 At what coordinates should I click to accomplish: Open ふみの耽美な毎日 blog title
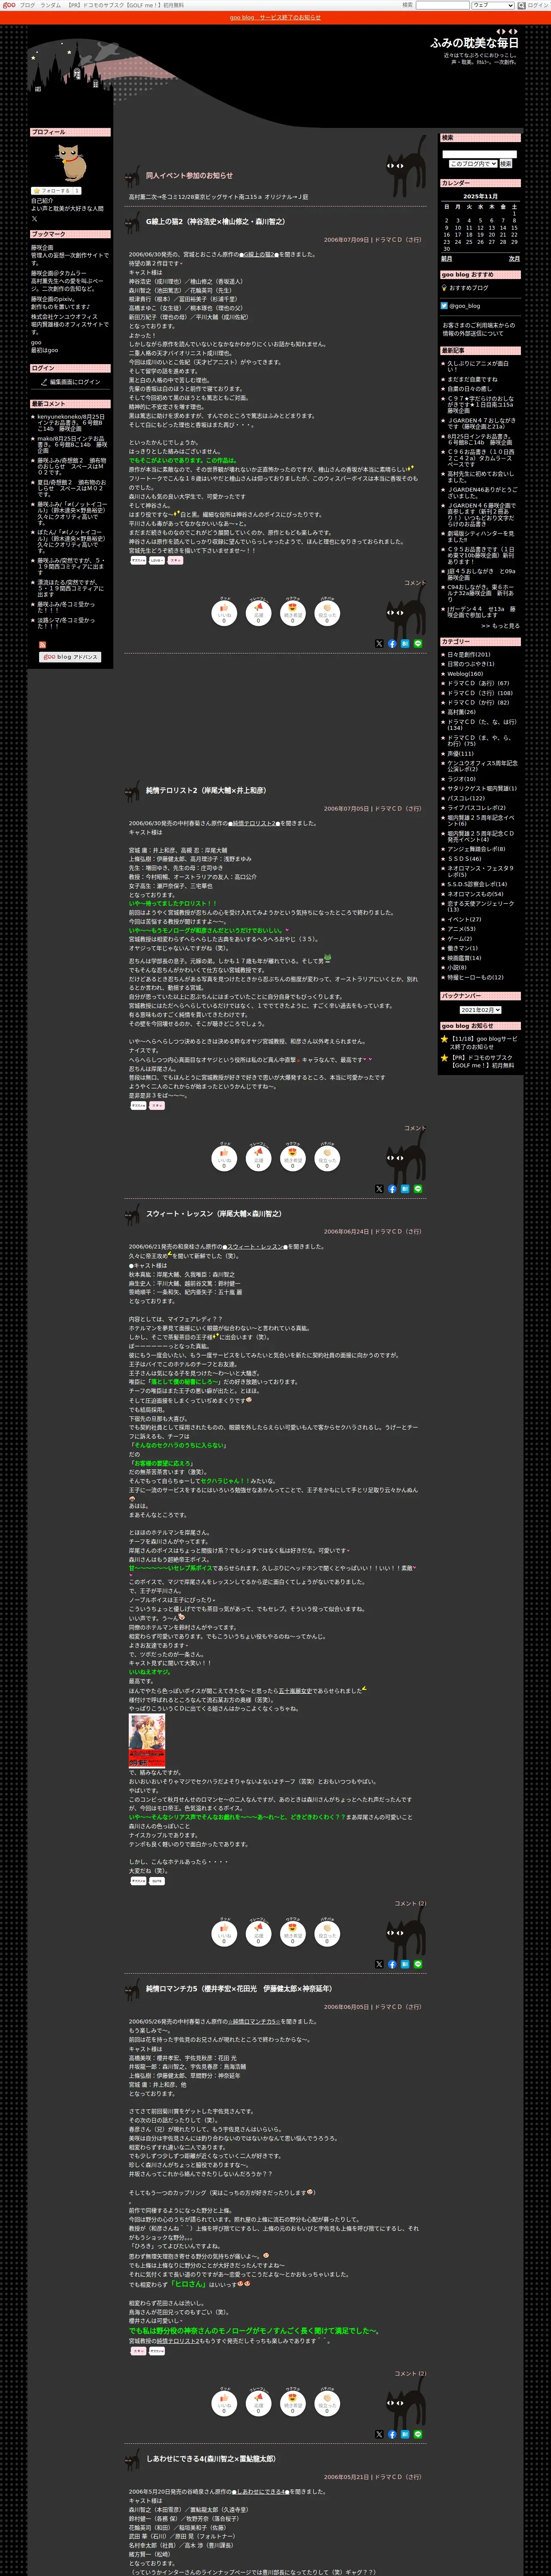[474, 43]
